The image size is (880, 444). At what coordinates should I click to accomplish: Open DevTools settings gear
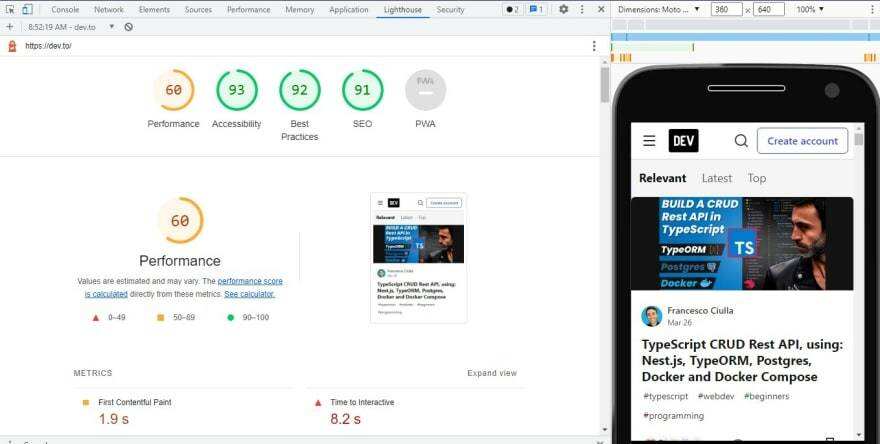pyautogui.click(x=563, y=9)
